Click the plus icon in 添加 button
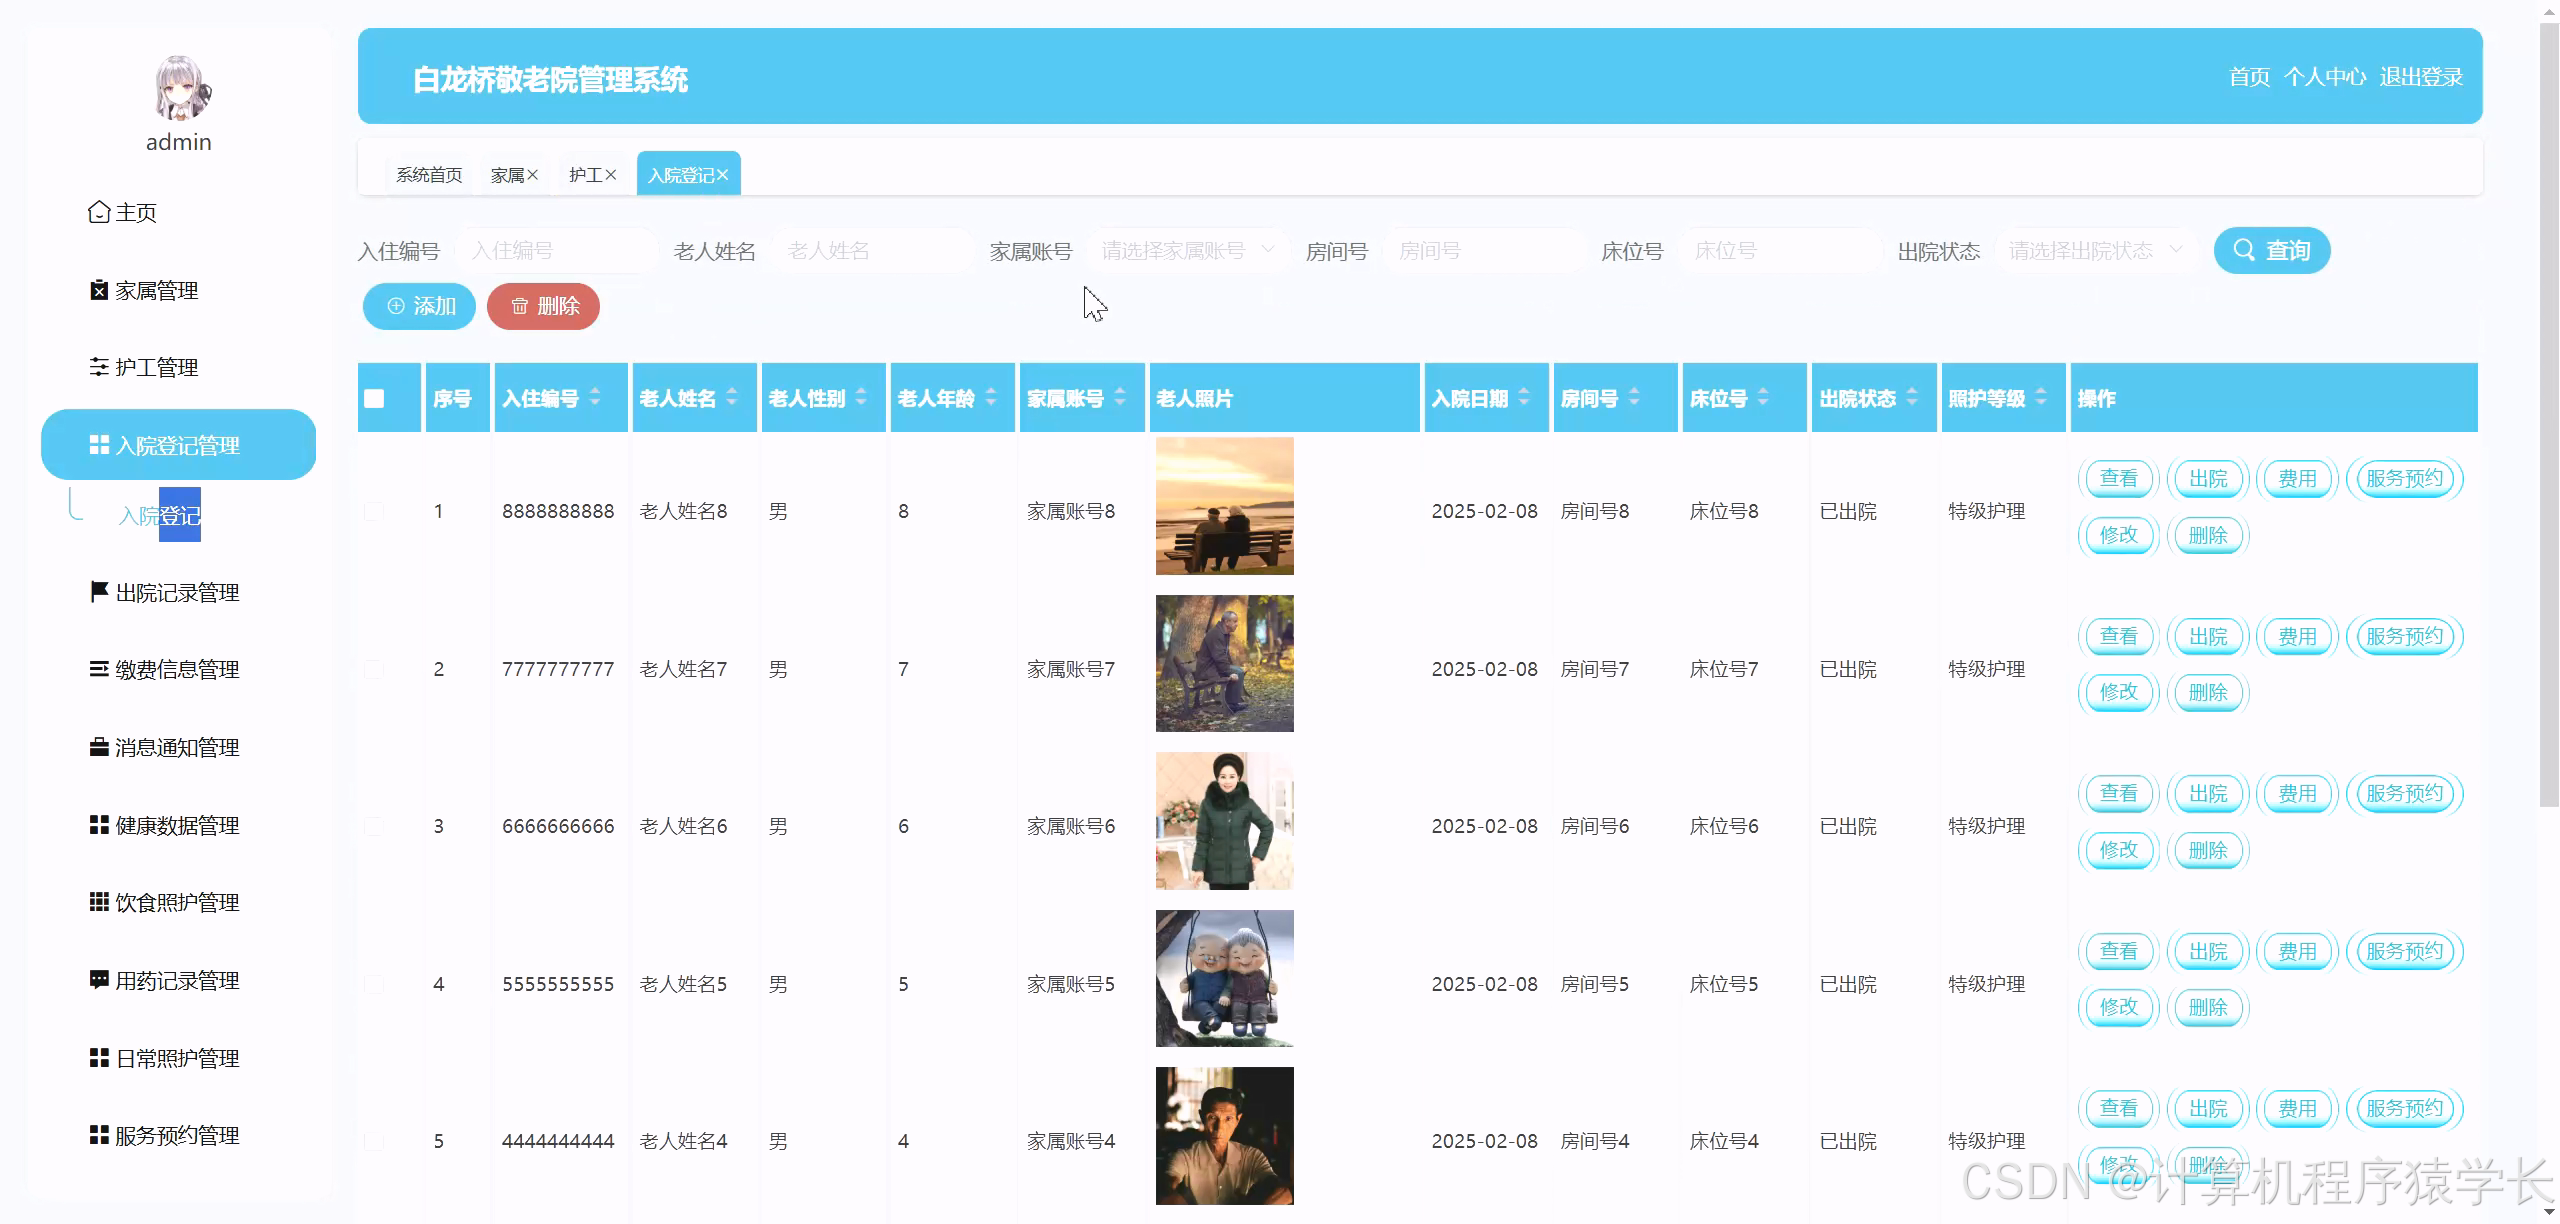 (x=396, y=306)
